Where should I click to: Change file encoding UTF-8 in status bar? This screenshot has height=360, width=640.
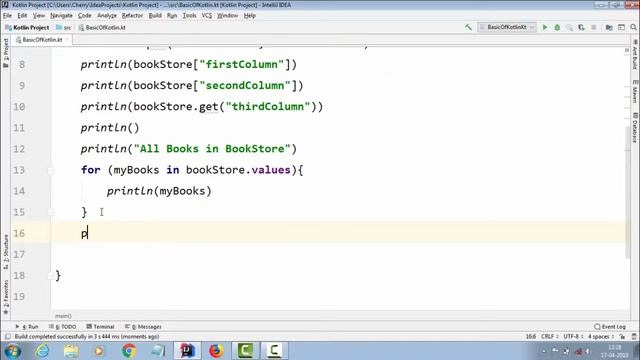[573, 337]
